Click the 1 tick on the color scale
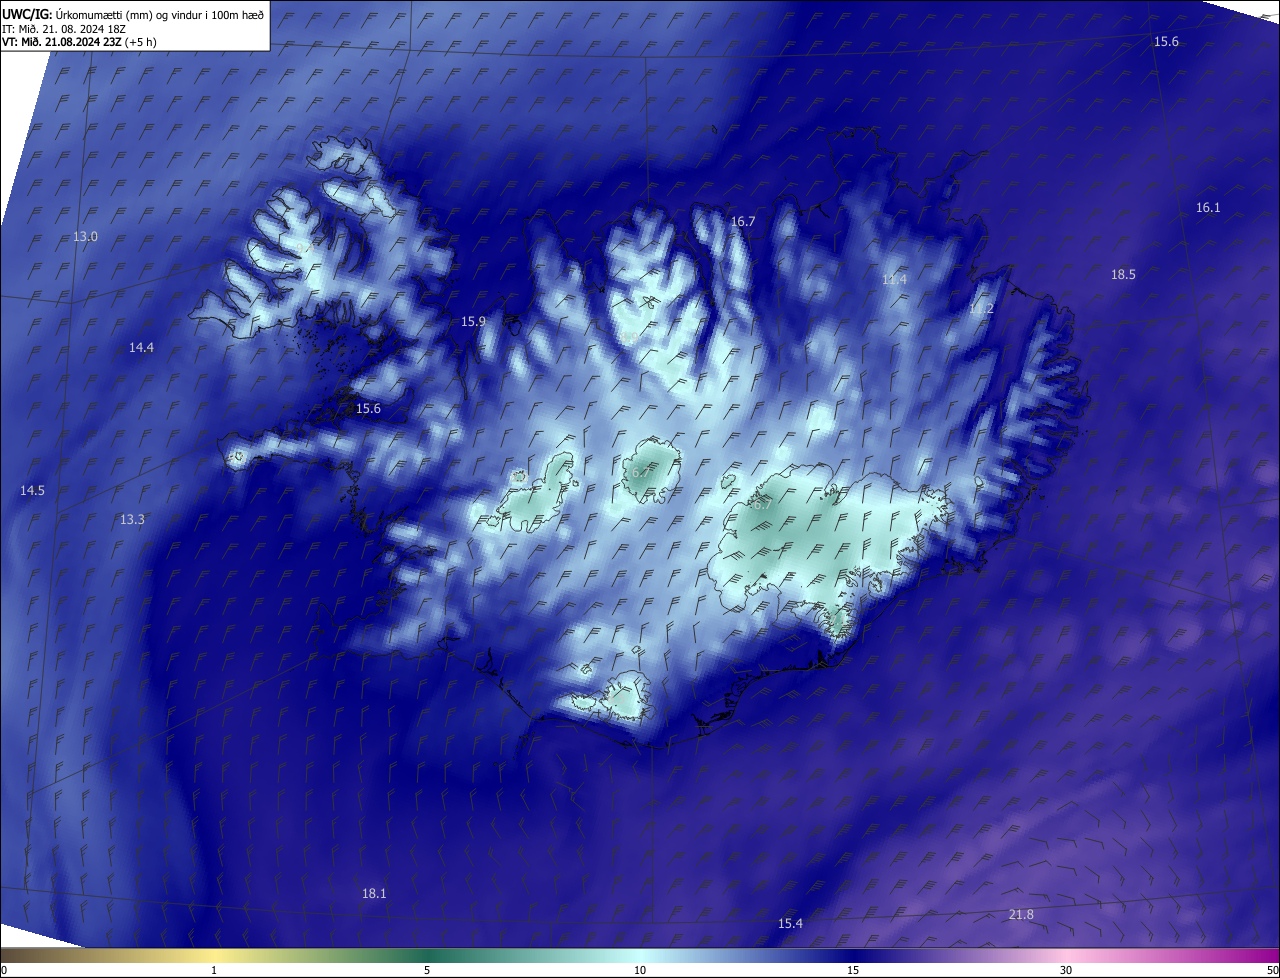 tap(214, 970)
